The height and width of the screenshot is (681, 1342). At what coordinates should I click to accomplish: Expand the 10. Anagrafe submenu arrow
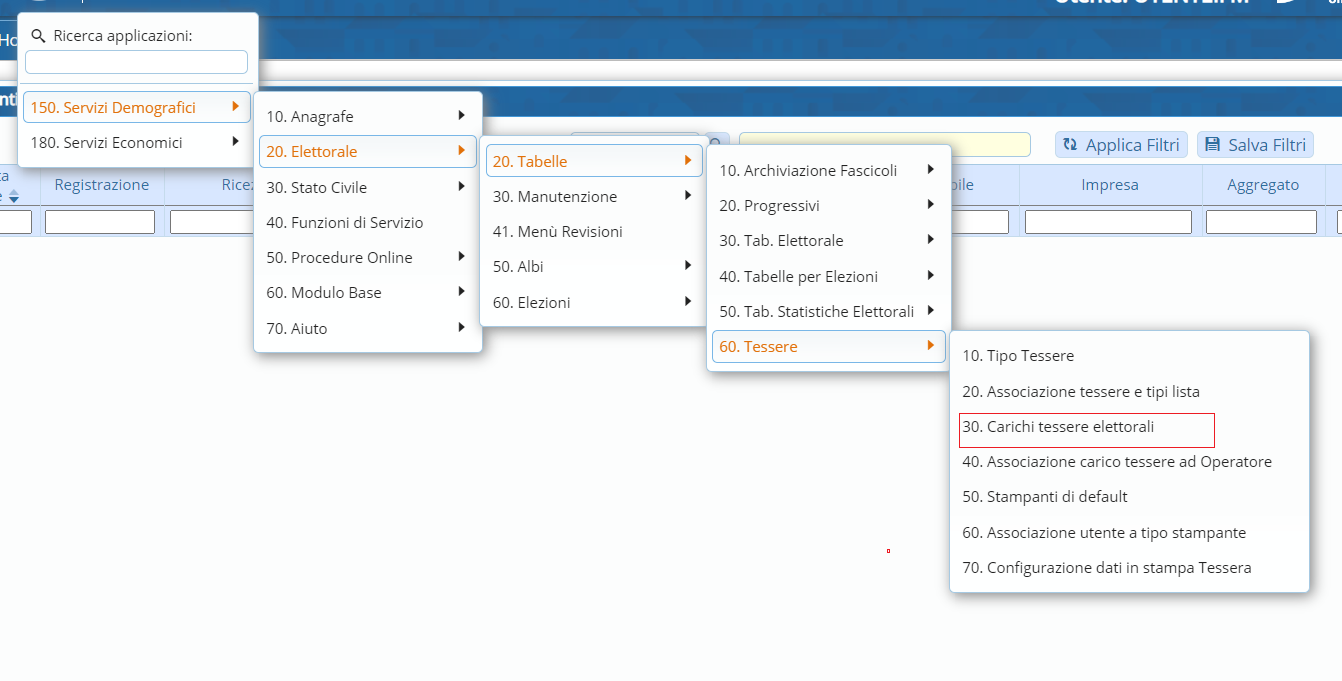point(461,116)
